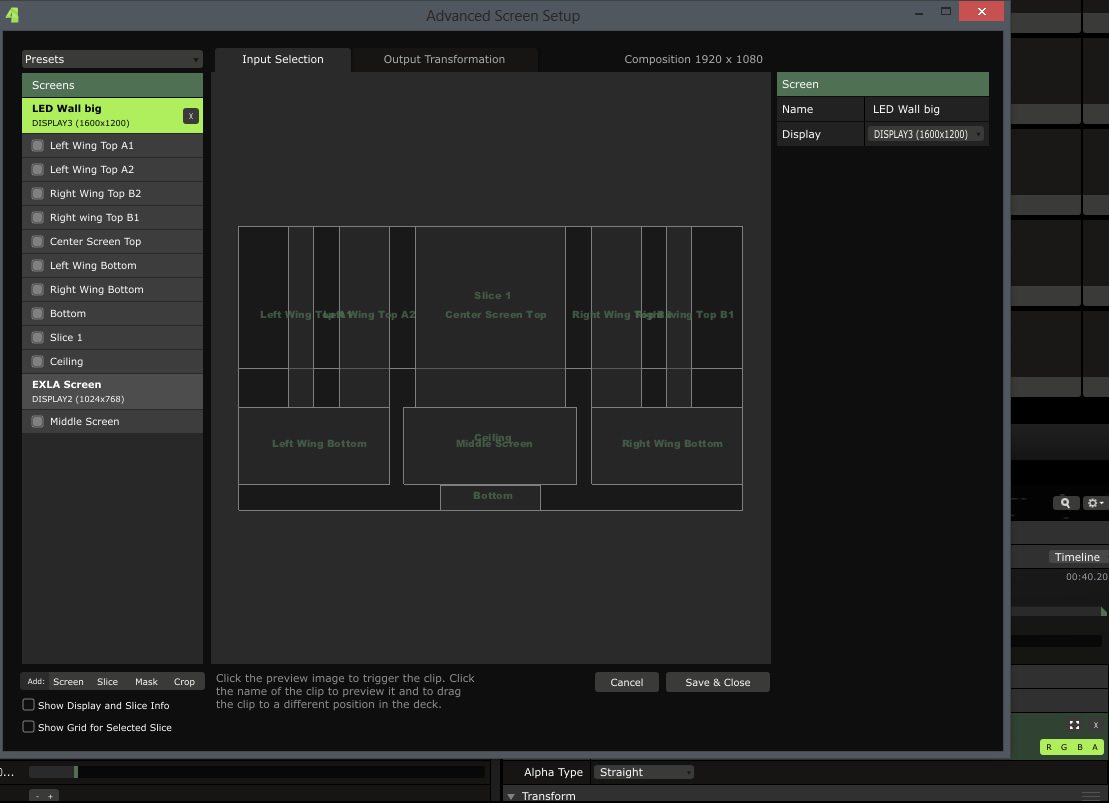Select the Center Screen Top slice icon
The image size is (1109, 803).
coord(38,242)
